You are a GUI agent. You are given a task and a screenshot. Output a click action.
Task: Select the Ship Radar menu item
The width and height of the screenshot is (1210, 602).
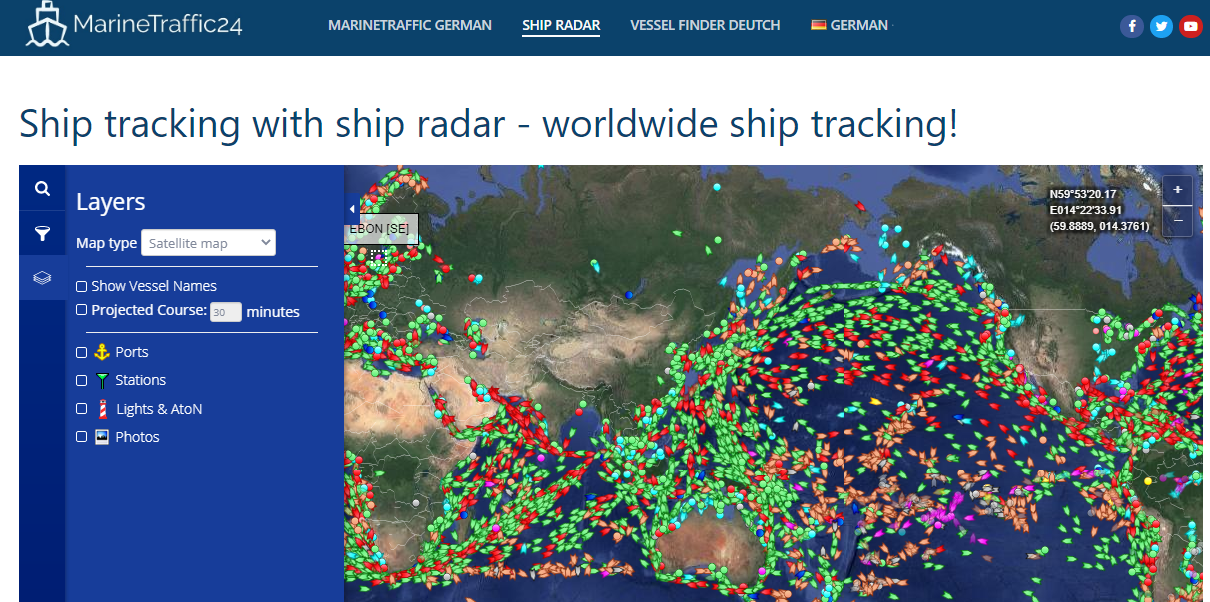pyautogui.click(x=561, y=25)
